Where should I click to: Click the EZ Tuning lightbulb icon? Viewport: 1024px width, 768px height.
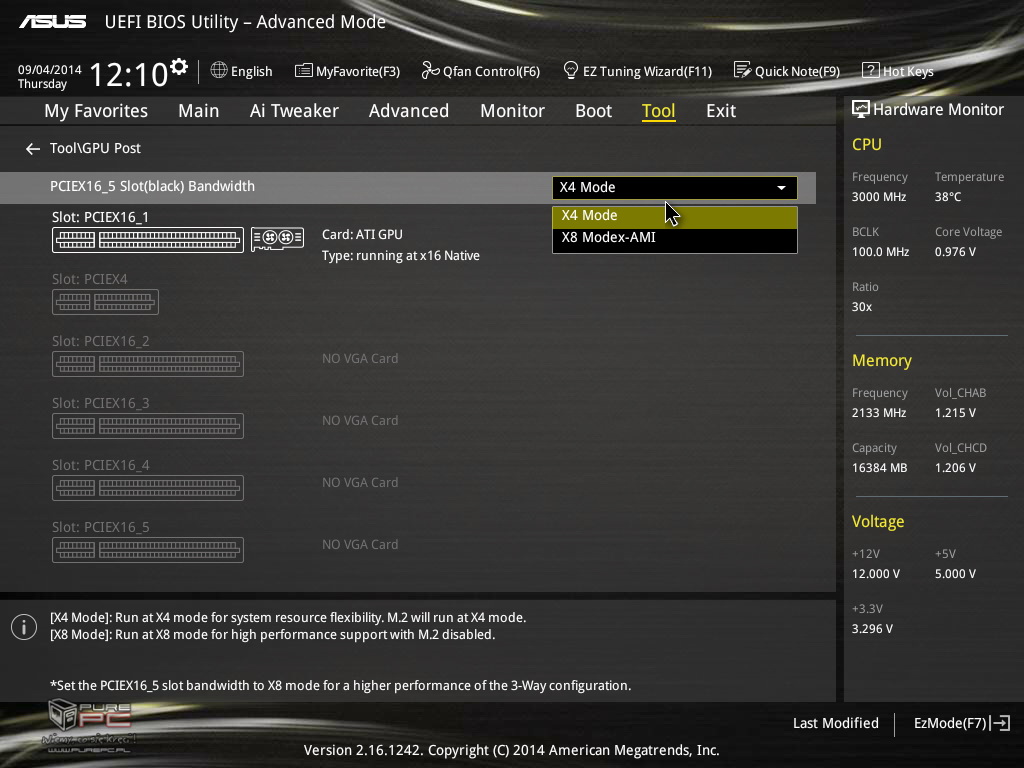click(x=570, y=70)
